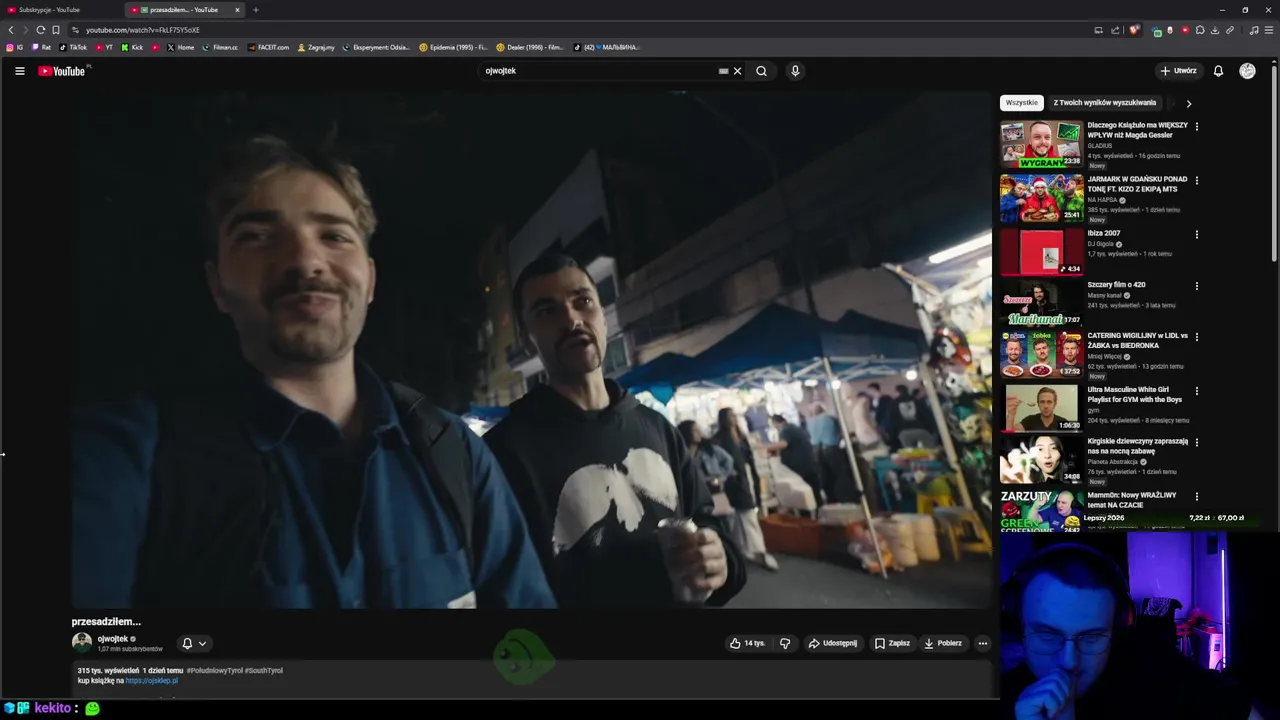Open Dlaczego Książulo video thumbnail
Viewport: 1280px width, 720px height.
coord(1041,145)
